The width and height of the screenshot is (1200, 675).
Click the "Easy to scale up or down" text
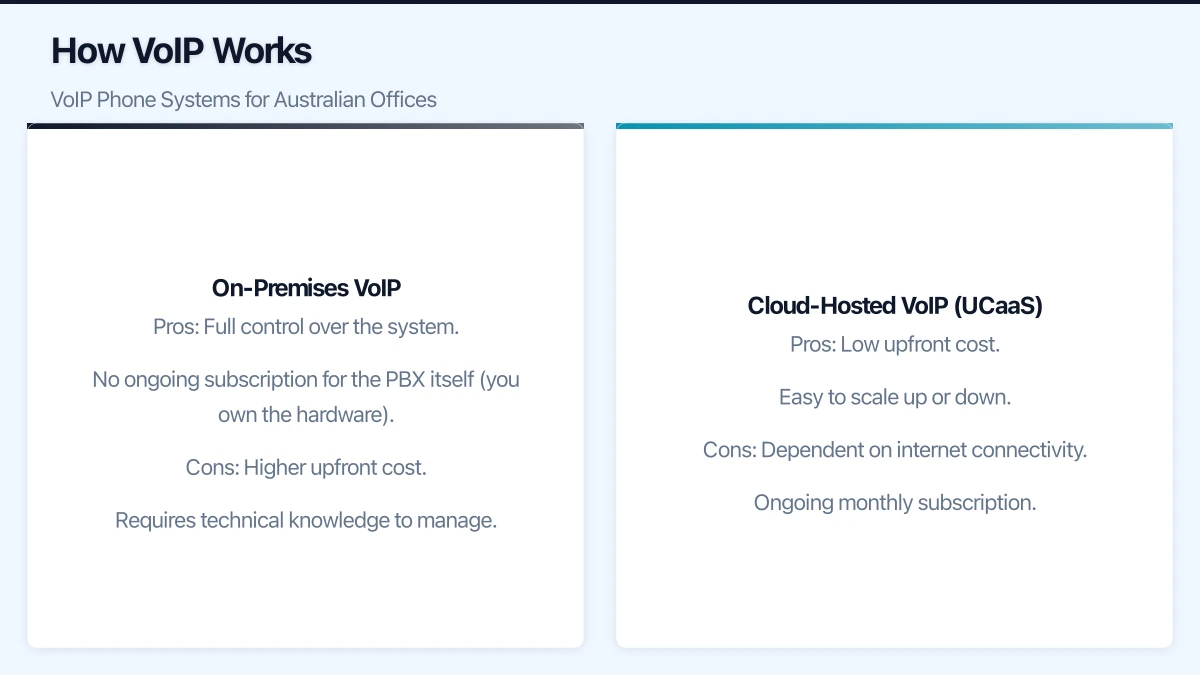(894, 397)
